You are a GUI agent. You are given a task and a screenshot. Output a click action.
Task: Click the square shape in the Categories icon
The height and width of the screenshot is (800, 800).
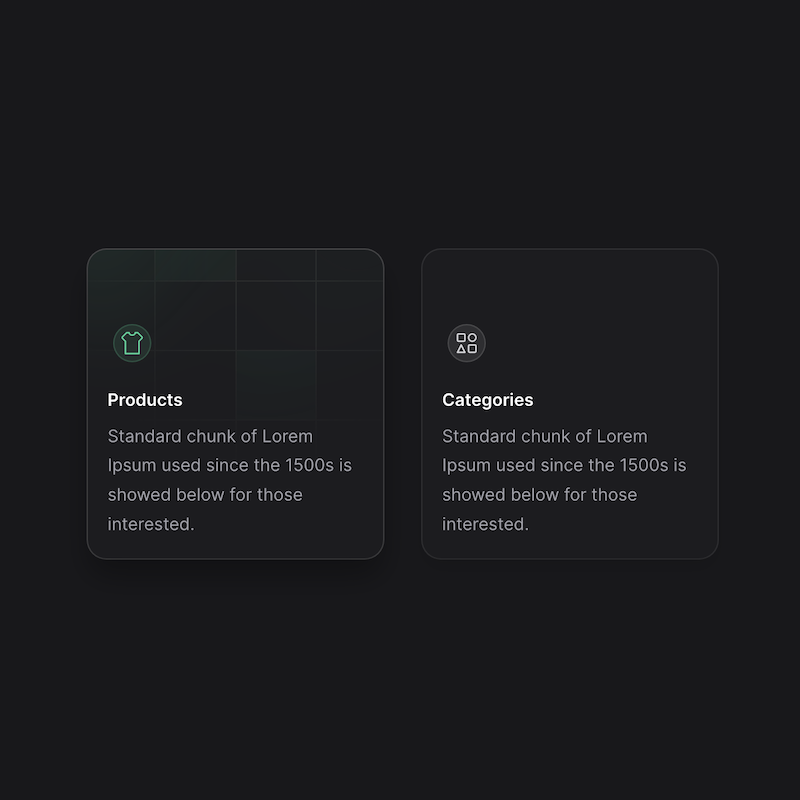coord(461,337)
